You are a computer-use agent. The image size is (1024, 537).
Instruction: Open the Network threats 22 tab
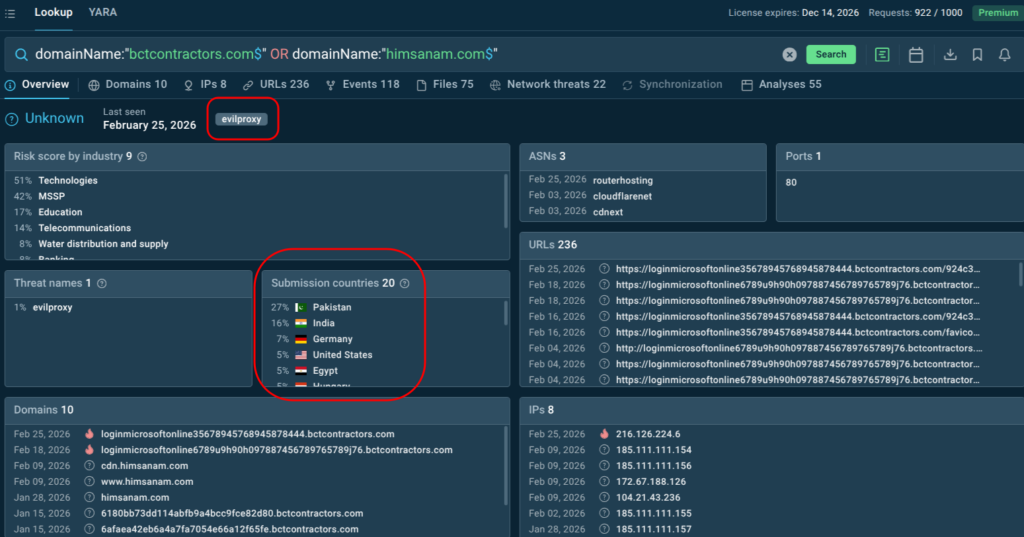[x=547, y=85]
